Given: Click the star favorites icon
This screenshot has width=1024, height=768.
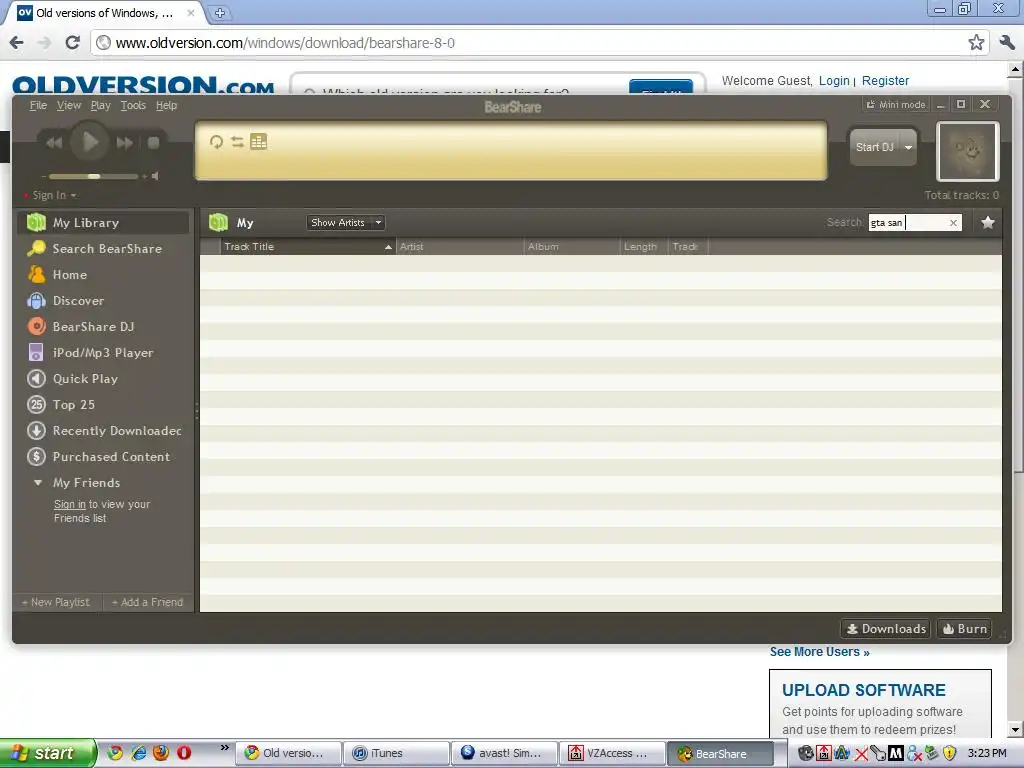Looking at the screenshot, I should (988, 223).
